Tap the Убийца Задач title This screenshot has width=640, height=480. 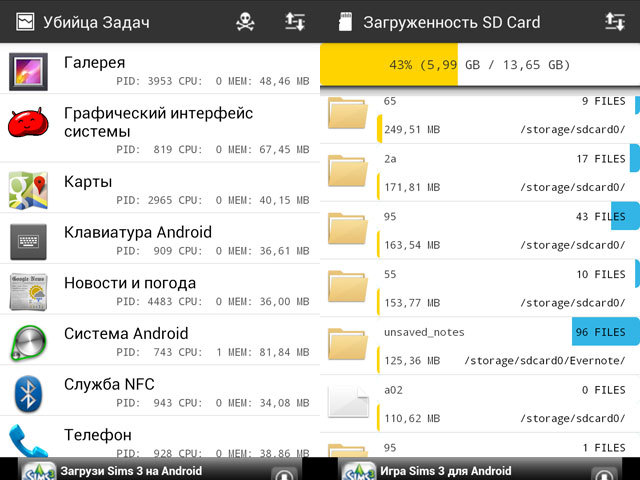click(96, 22)
